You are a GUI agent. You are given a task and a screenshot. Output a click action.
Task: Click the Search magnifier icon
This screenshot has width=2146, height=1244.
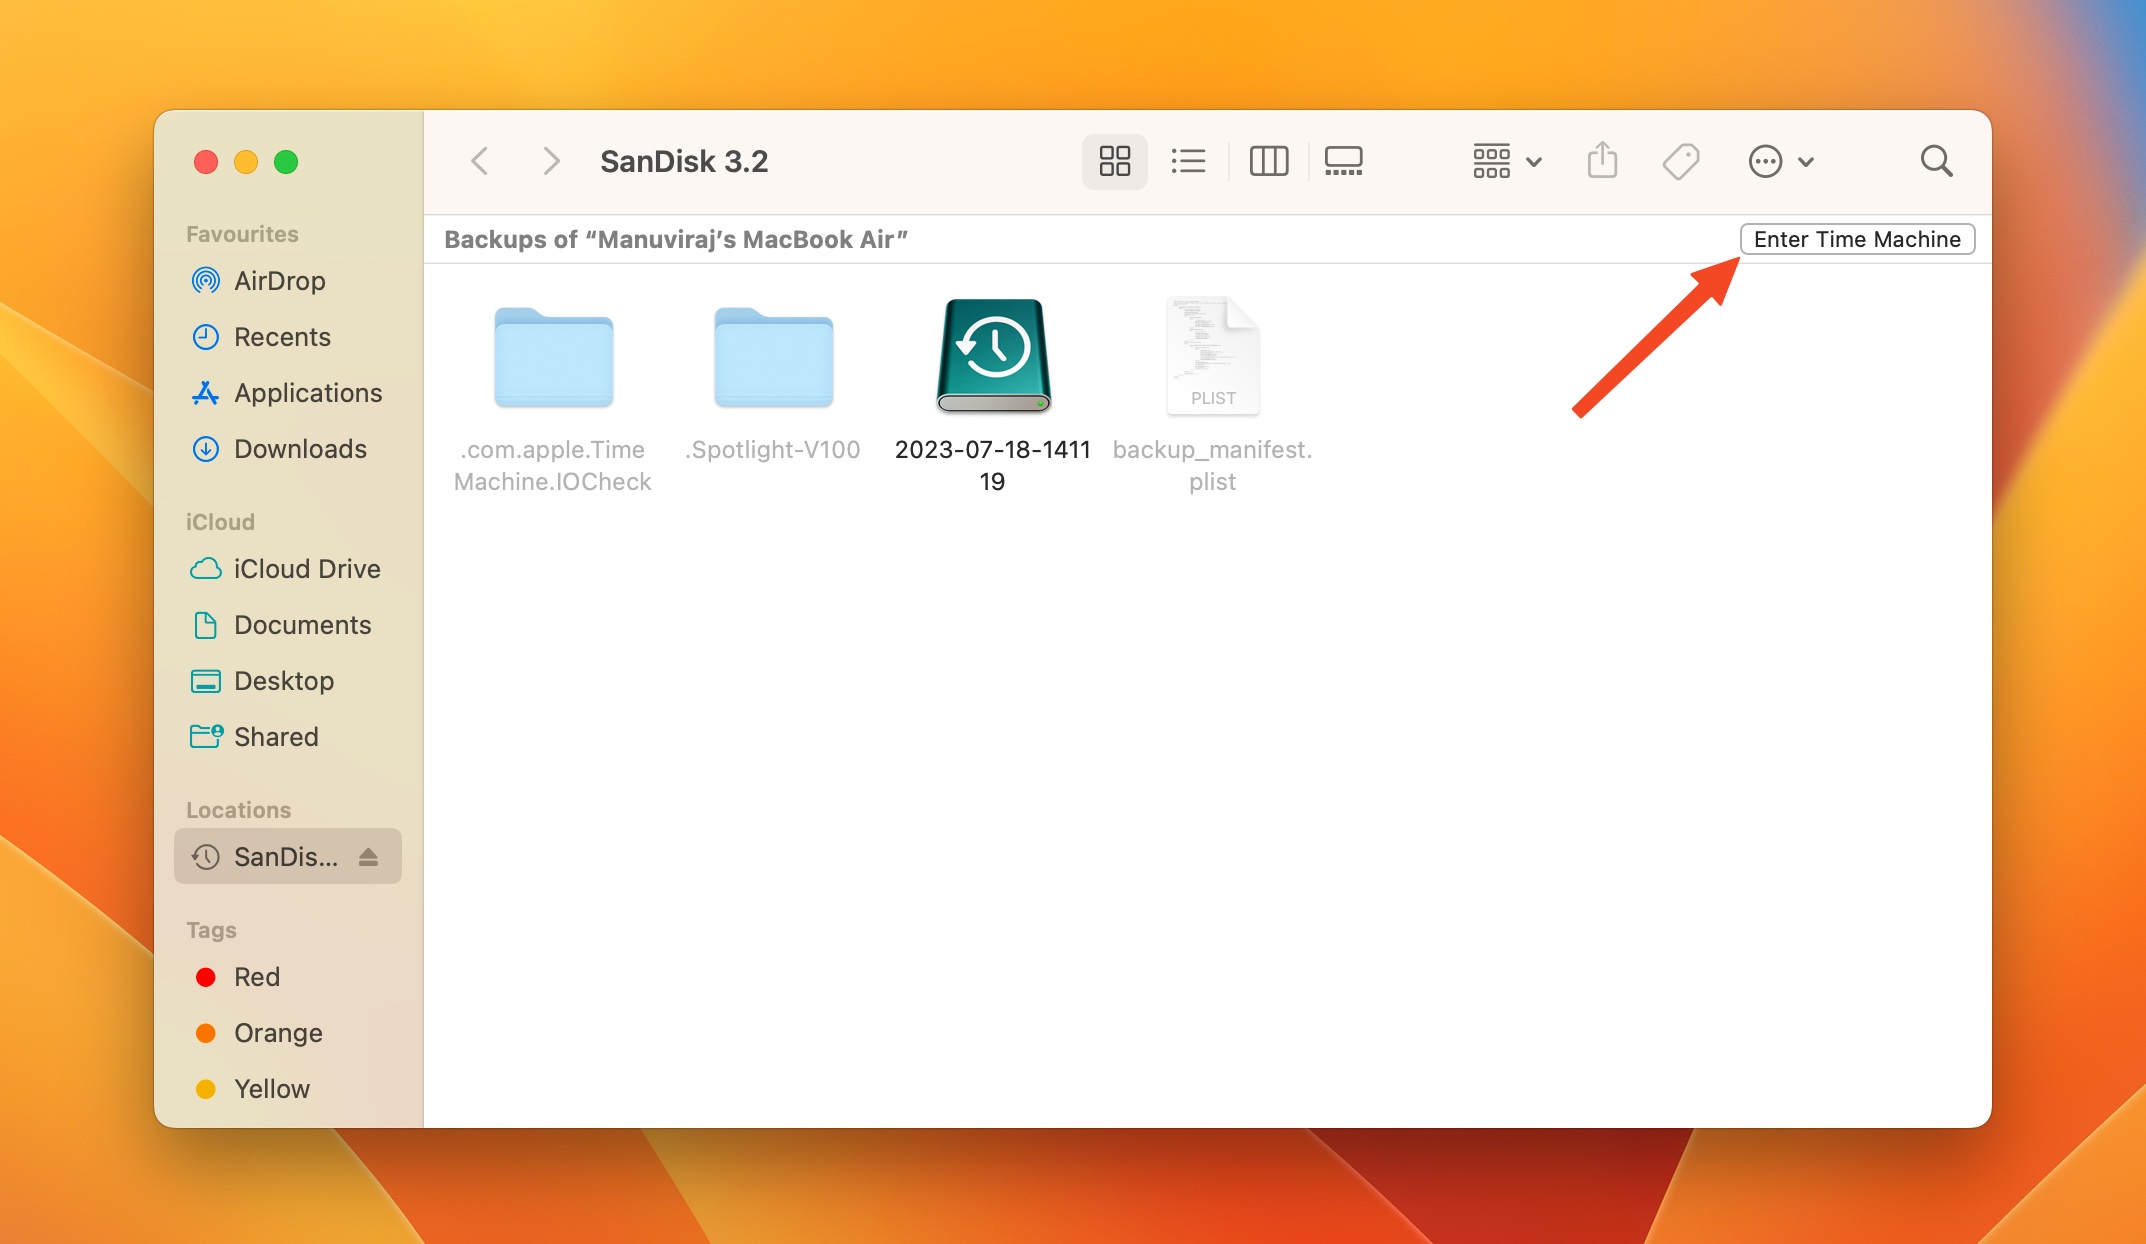coord(1936,161)
